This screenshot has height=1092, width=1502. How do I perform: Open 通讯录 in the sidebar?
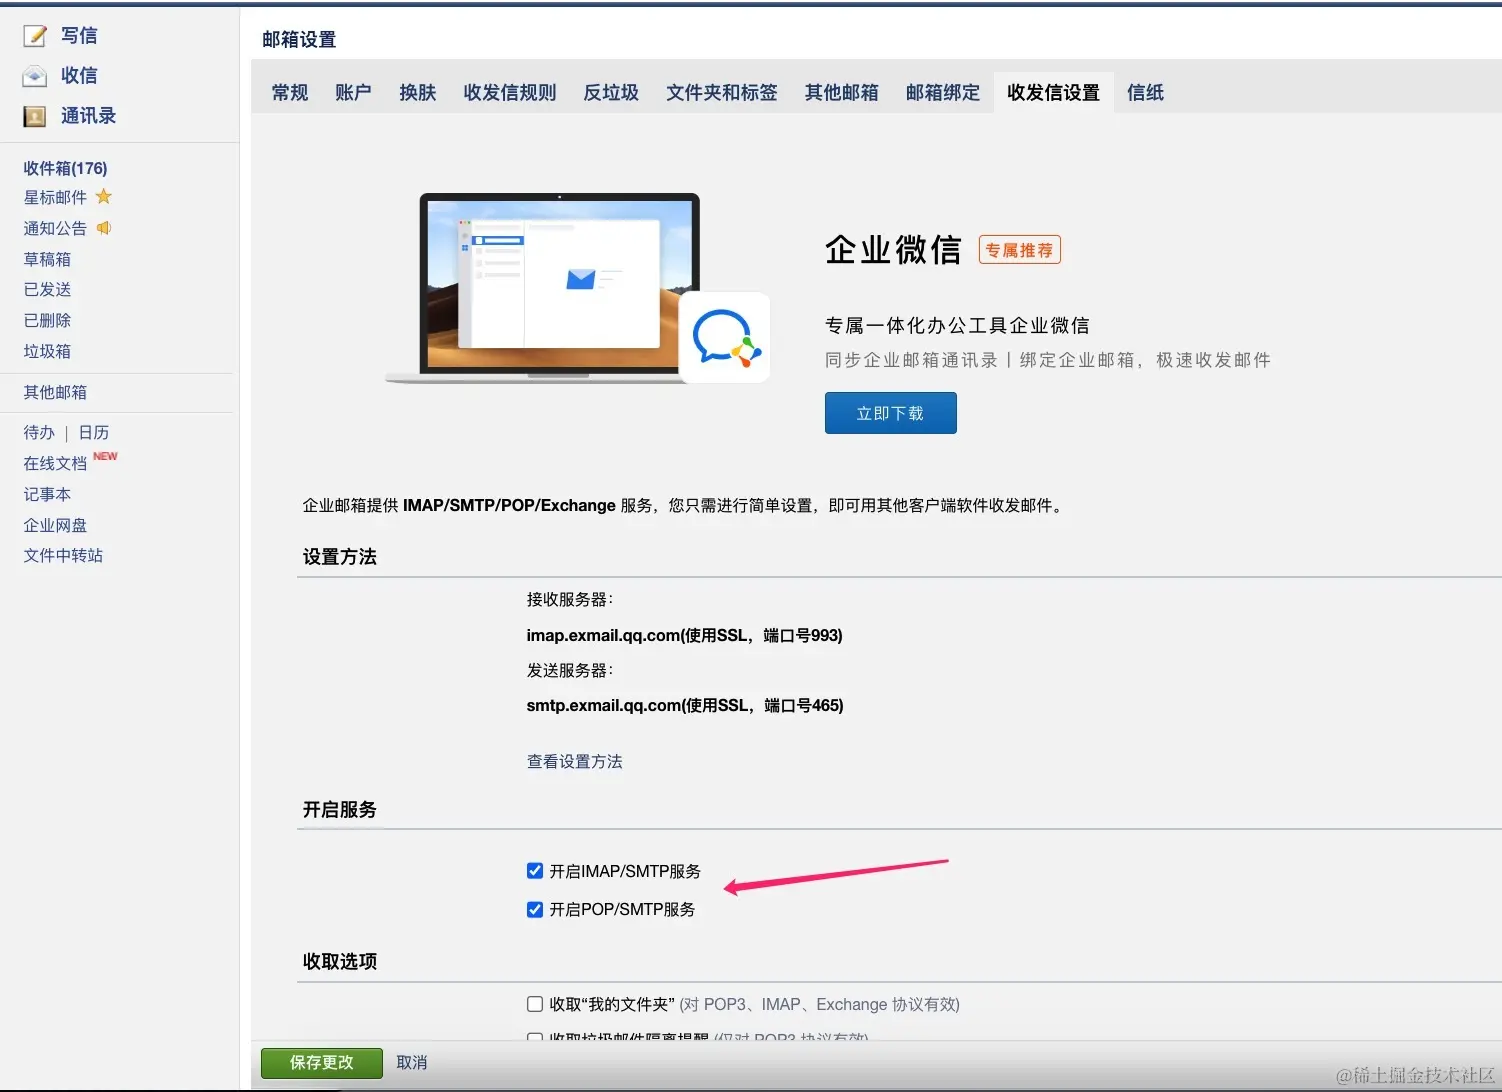pyautogui.click(x=88, y=116)
